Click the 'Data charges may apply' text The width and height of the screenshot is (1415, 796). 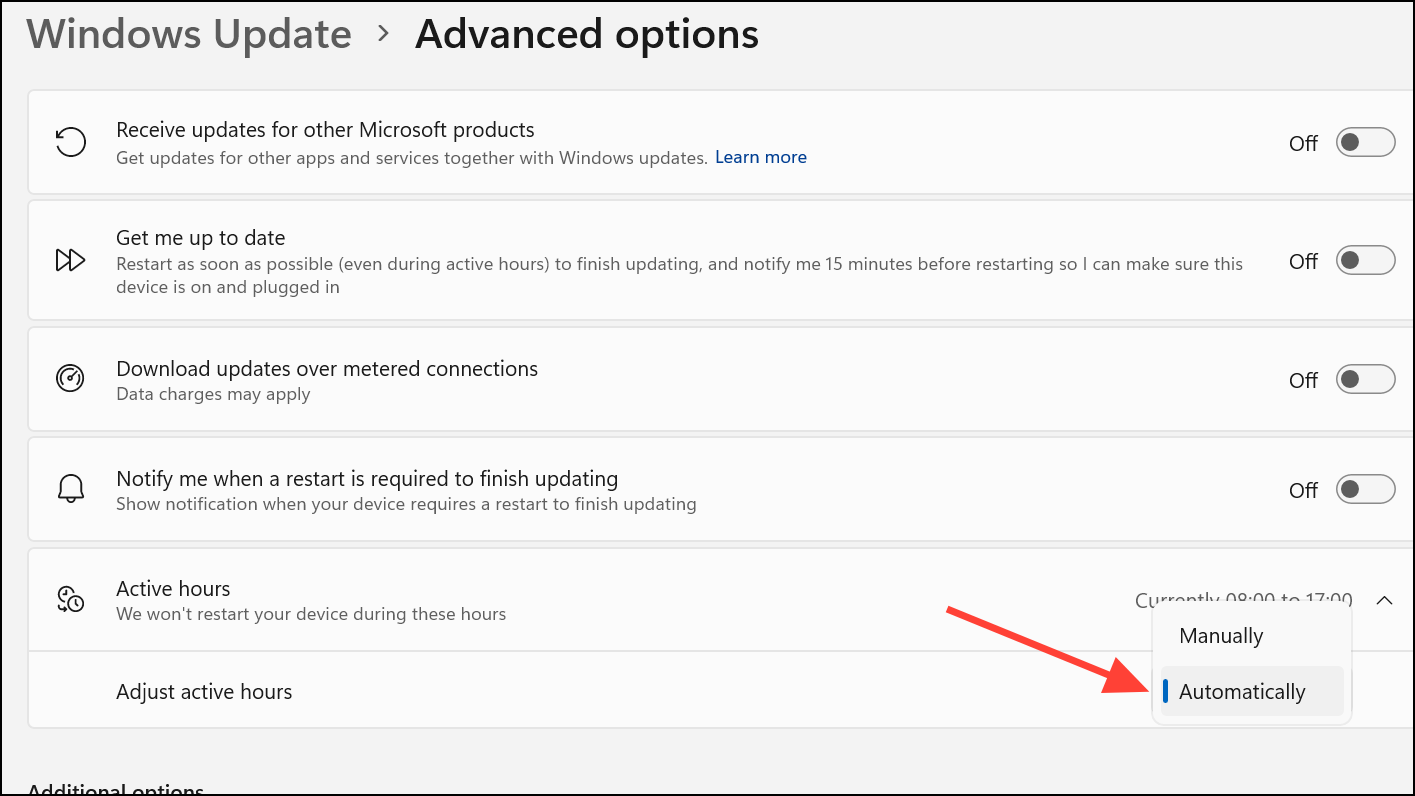click(213, 394)
